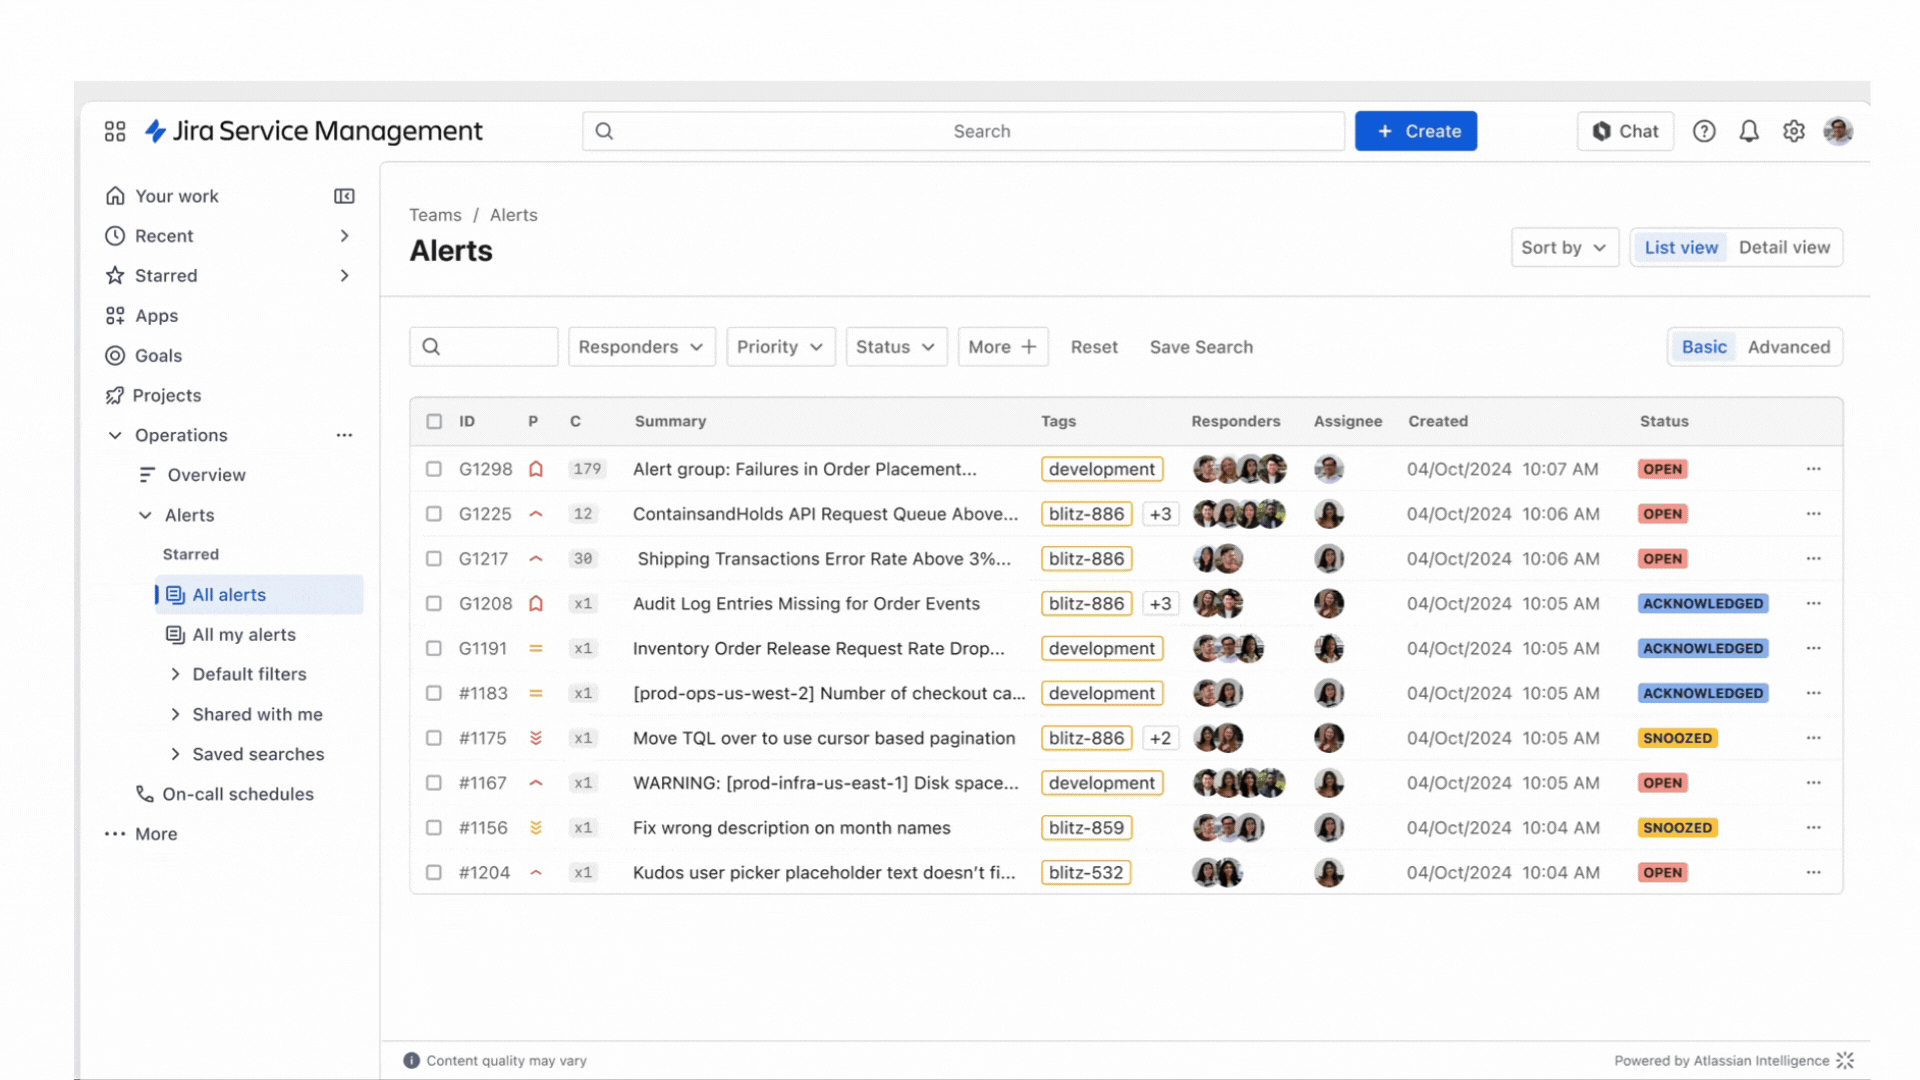Expand the Saved searches section

click(x=175, y=754)
